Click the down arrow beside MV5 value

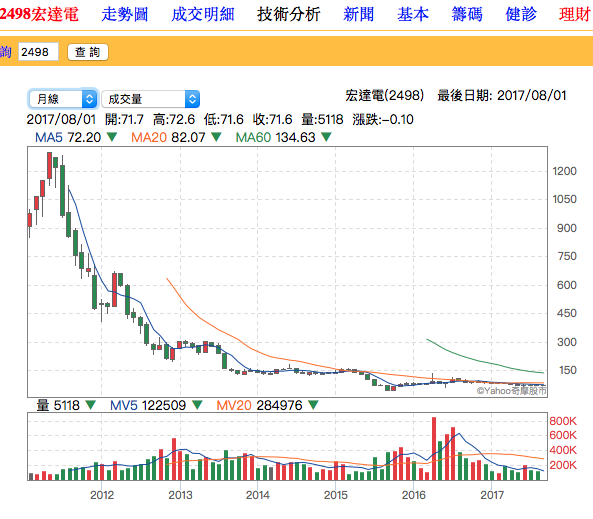click(x=197, y=405)
